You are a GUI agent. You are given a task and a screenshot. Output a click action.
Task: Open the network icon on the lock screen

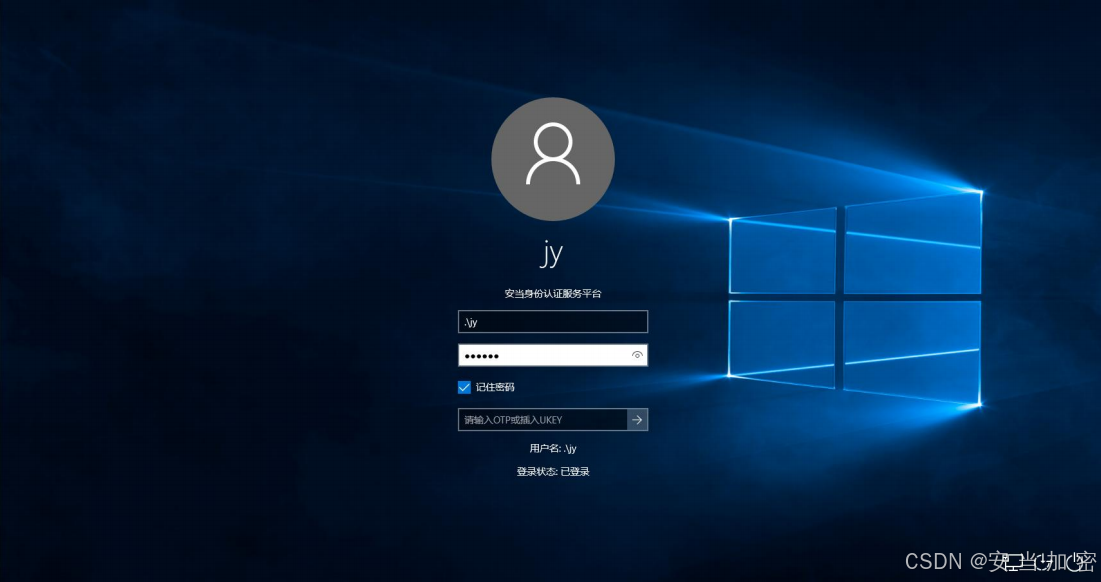point(1014,562)
